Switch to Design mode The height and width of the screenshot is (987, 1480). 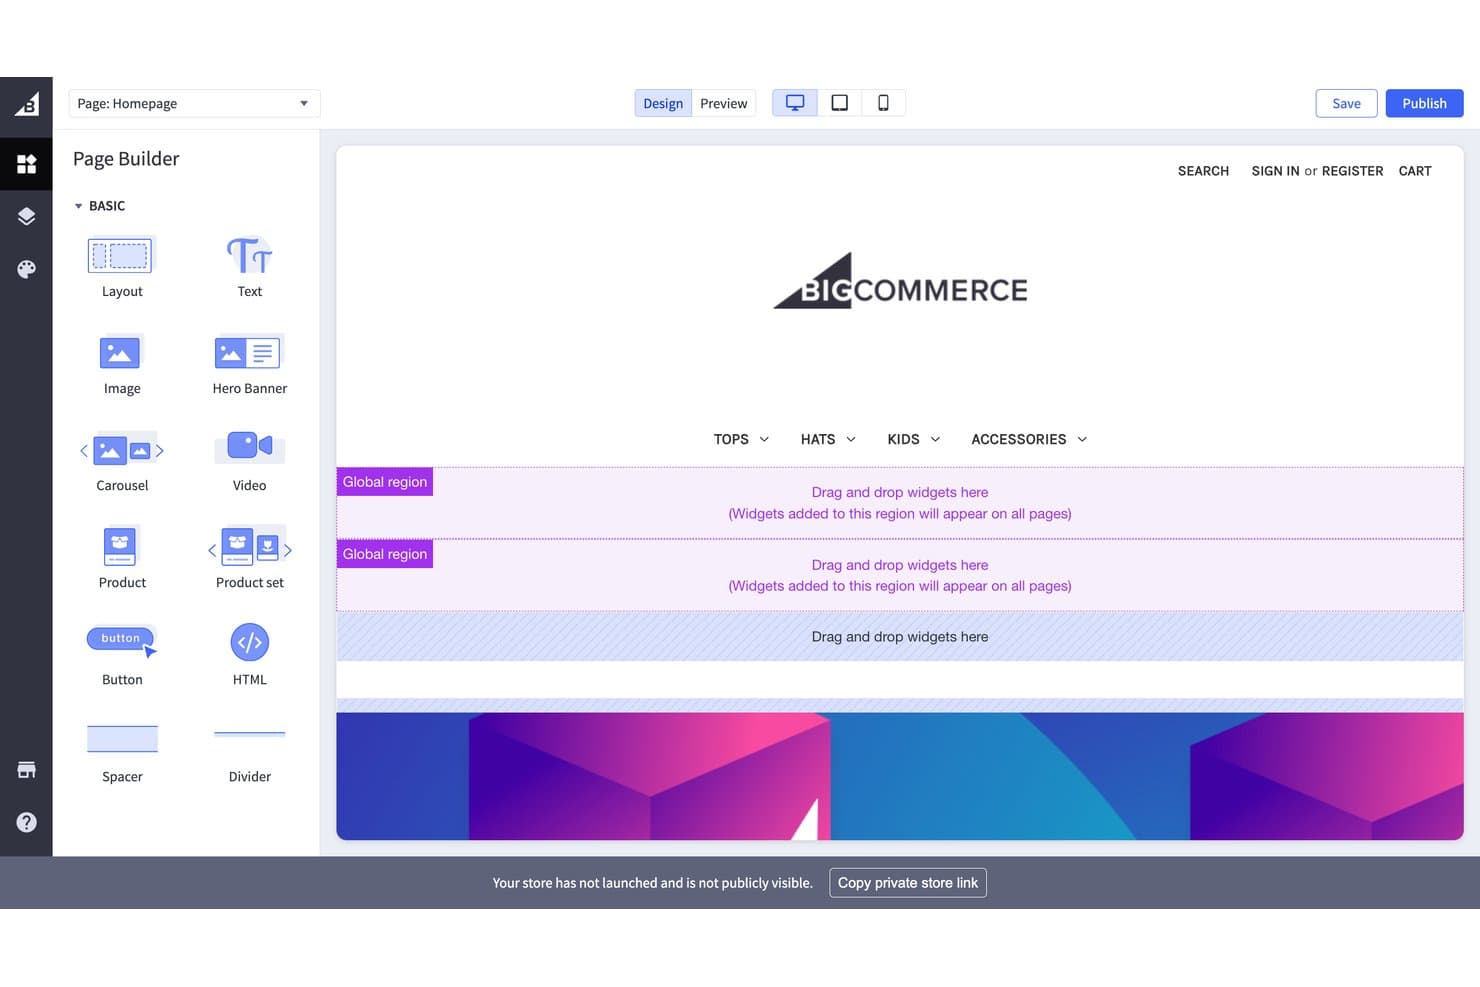point(663,103)
